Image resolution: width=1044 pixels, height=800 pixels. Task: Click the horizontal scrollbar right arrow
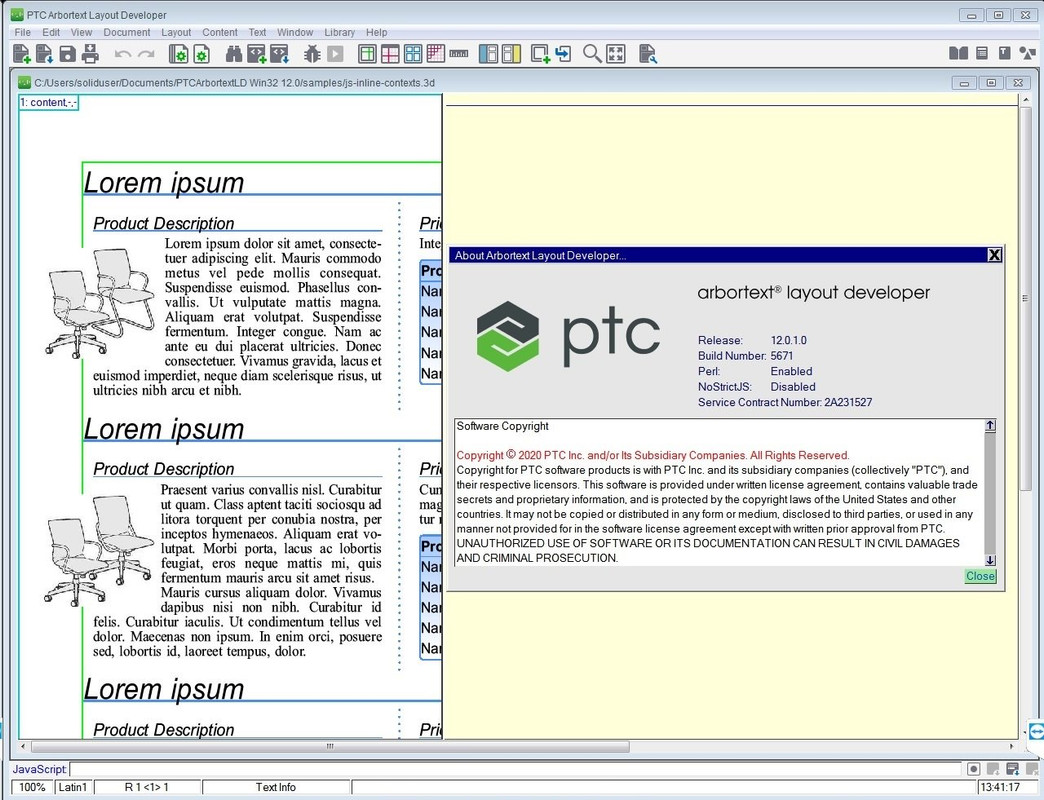tap(1012, 747)
